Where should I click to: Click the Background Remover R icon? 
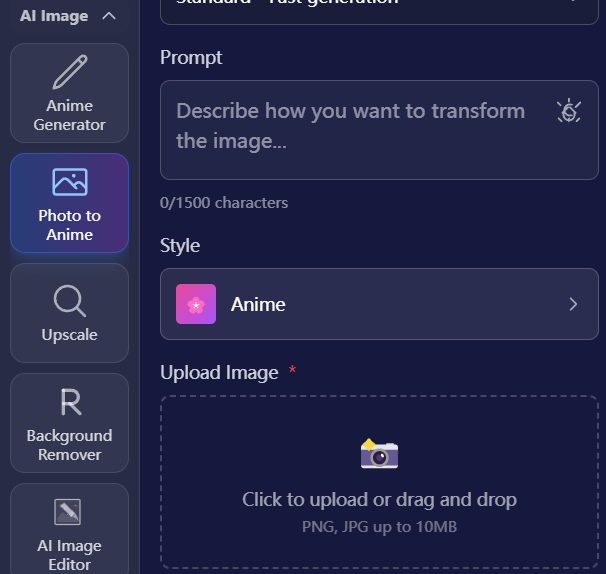[x=69, y=403]
